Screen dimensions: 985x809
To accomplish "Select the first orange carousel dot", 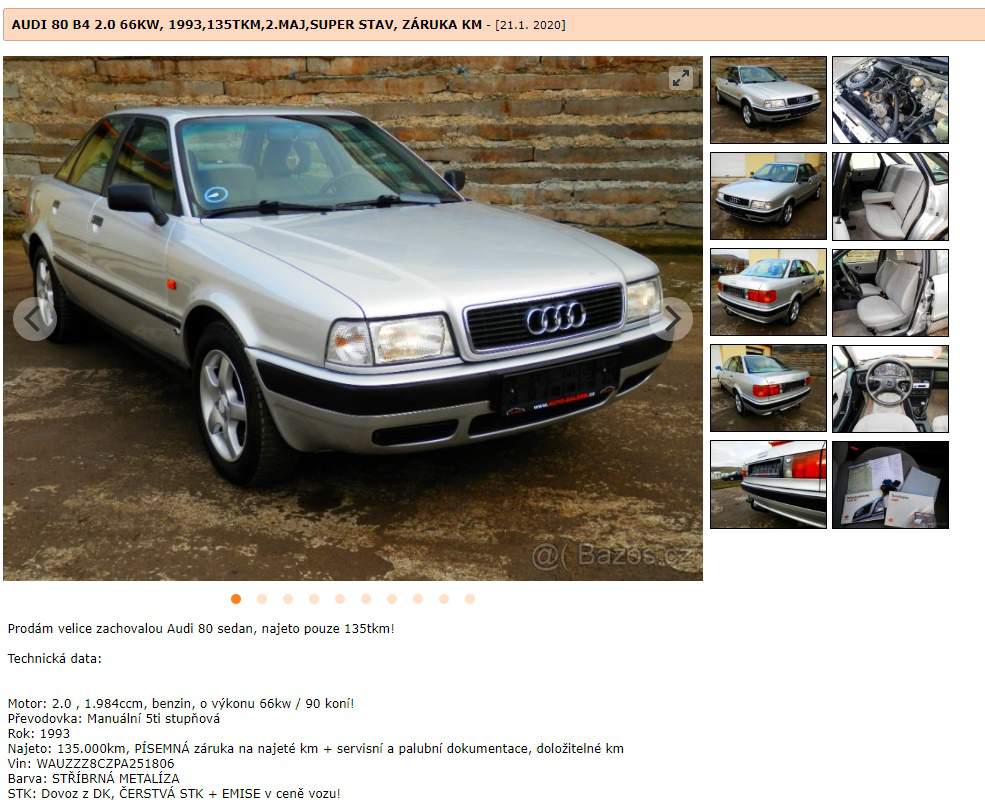I will tap(236, 599).
